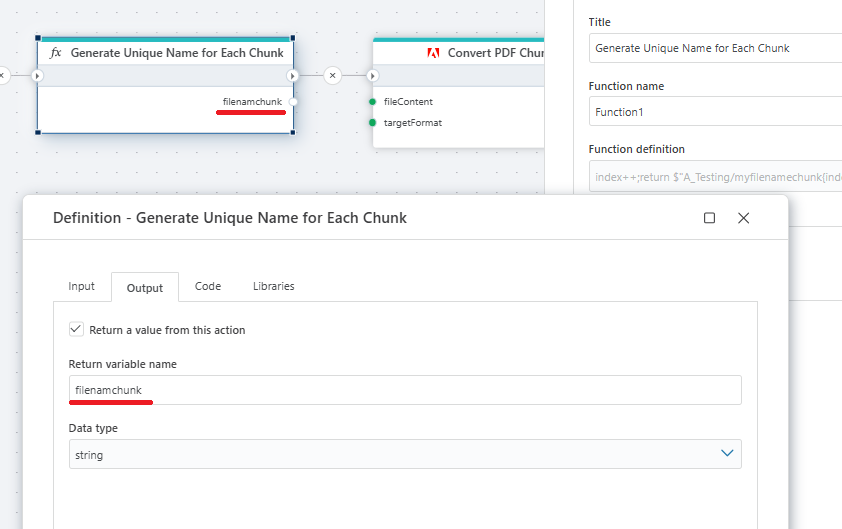Select the targetFormat green input port
This screenshot has width=842, height=529.
pyautogui.click(x=372, y=123)
